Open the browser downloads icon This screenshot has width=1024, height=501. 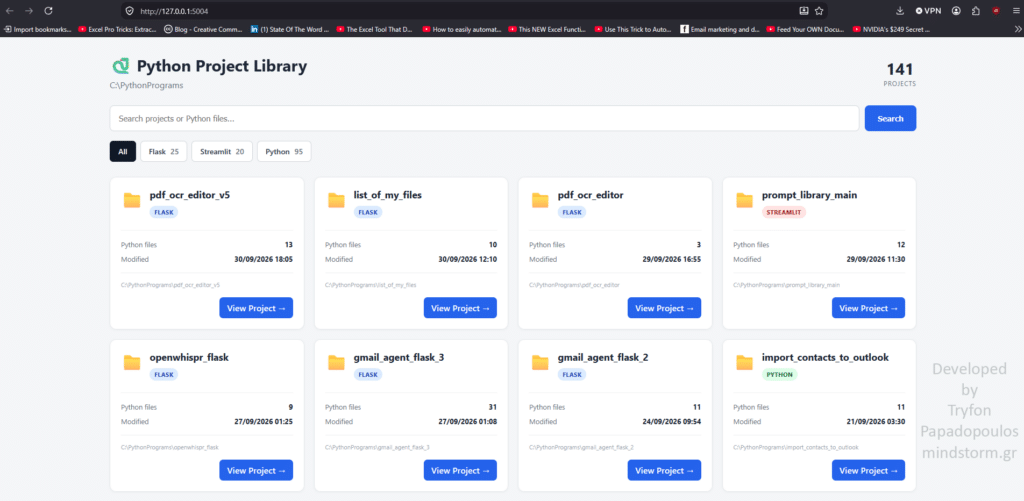(900, 10)
